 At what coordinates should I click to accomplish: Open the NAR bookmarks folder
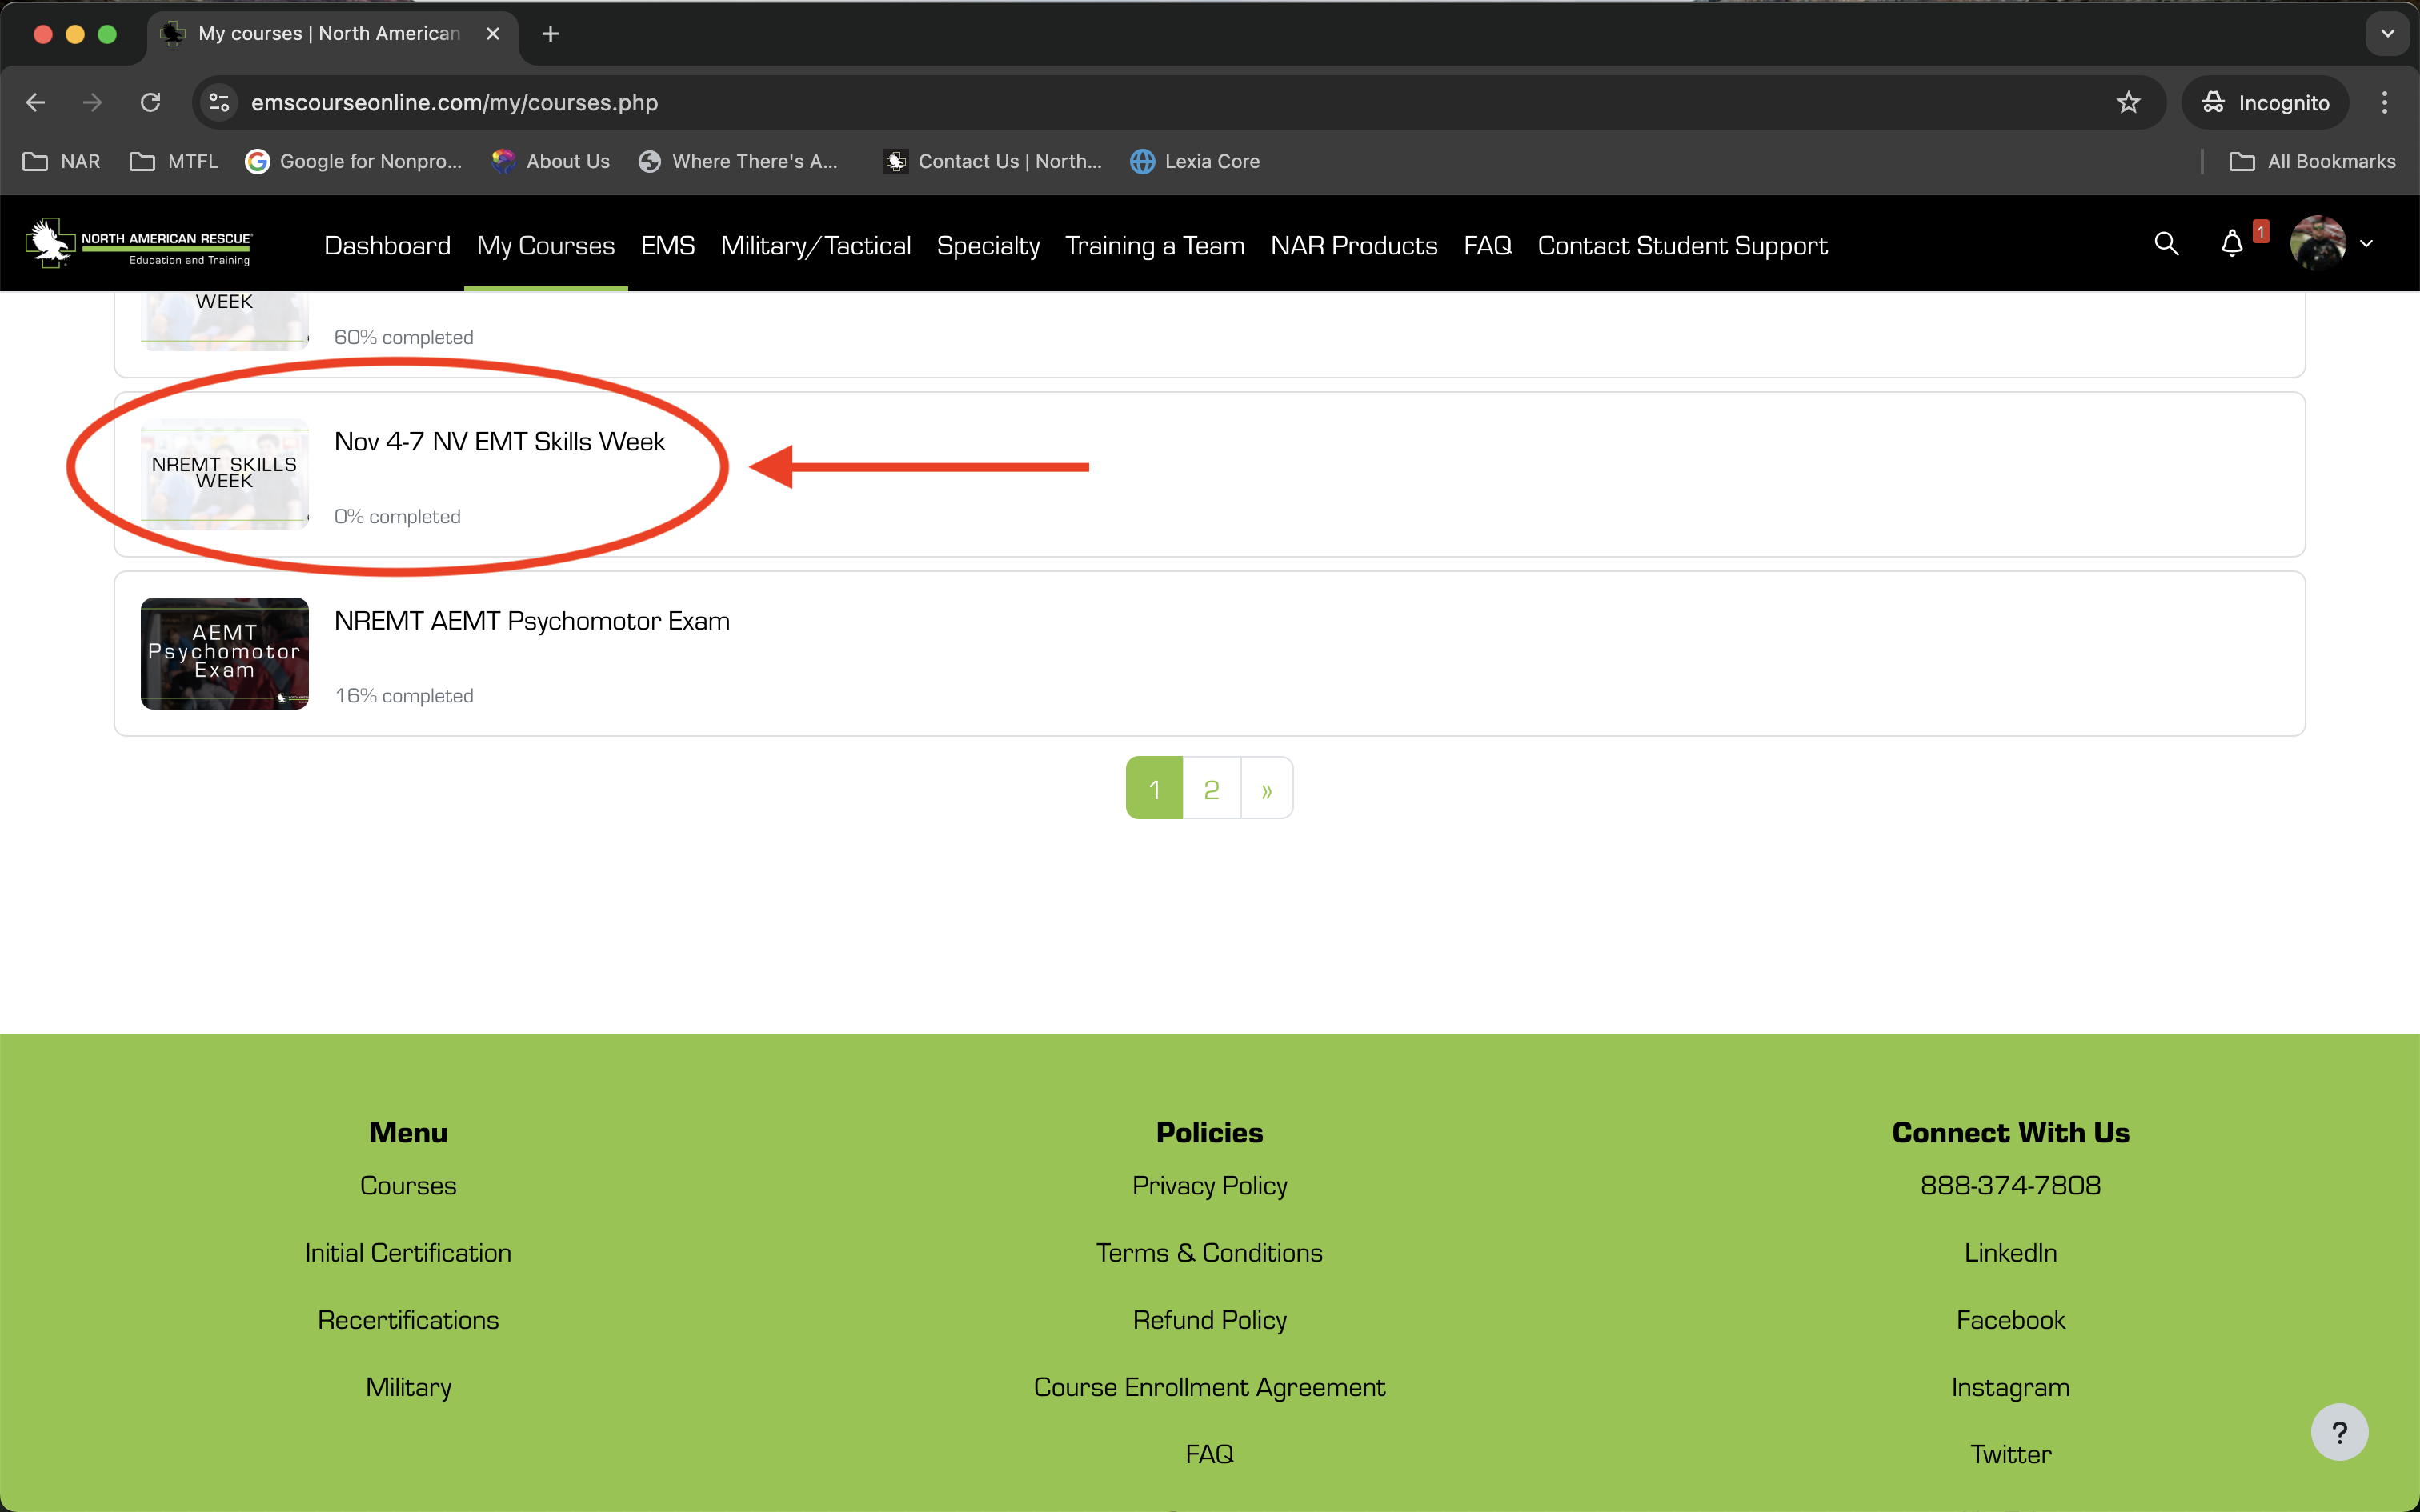click(x=62, y=161)
